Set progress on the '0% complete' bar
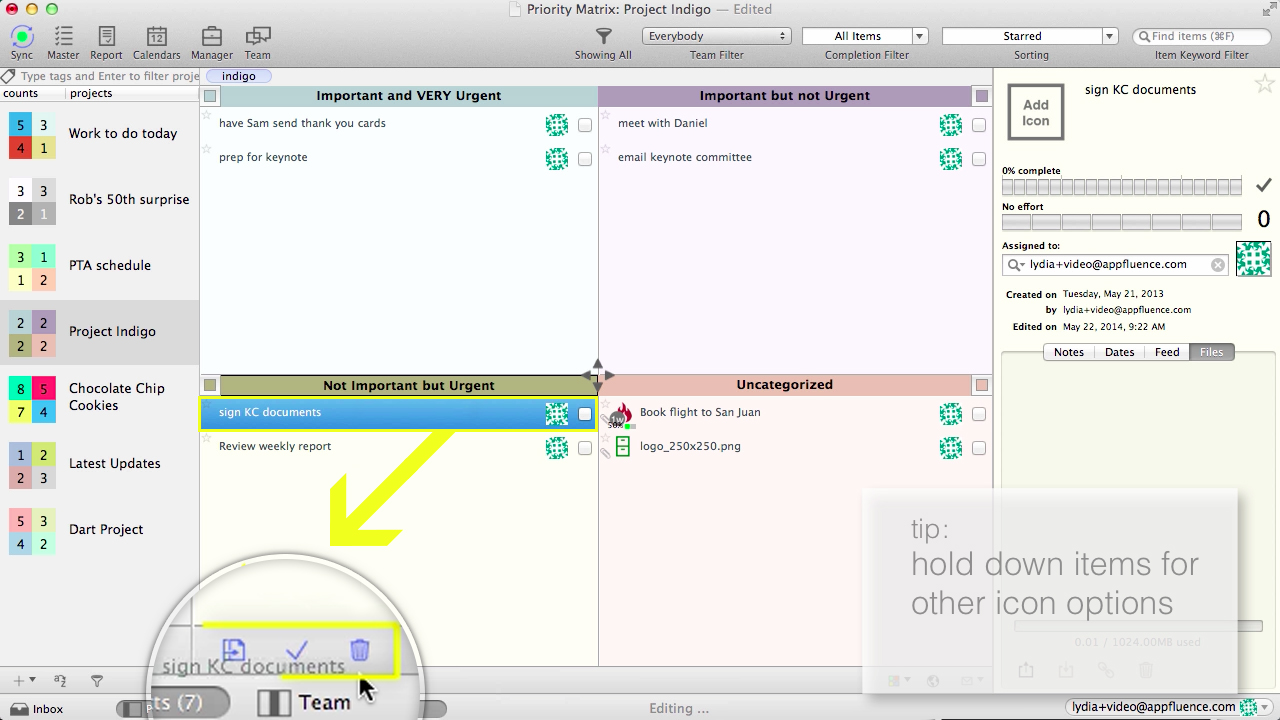Viewport: 1280px width, 720px height. pos(1122,187)
